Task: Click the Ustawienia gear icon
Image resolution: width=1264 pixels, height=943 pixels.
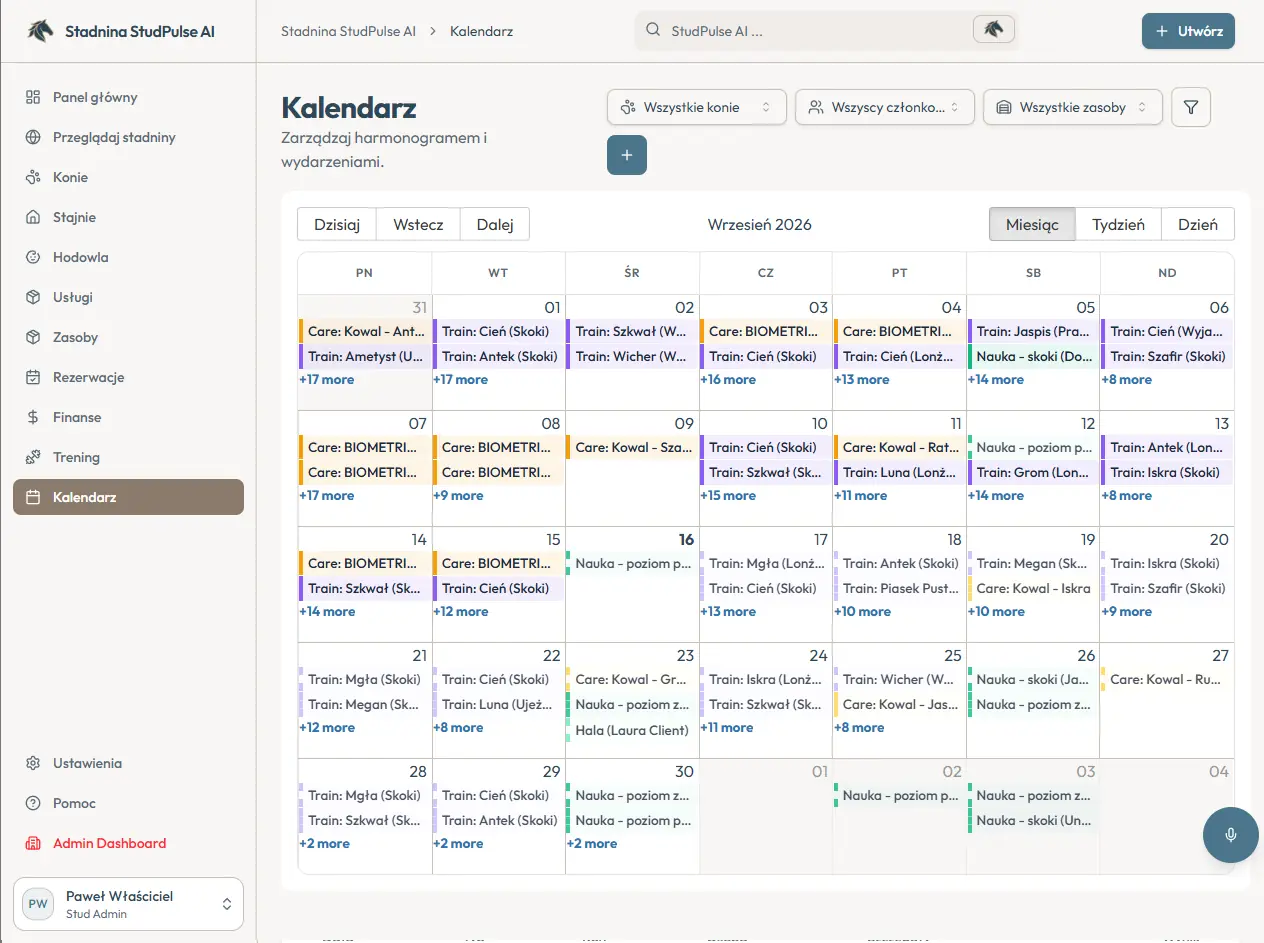Action: point(33,763)
